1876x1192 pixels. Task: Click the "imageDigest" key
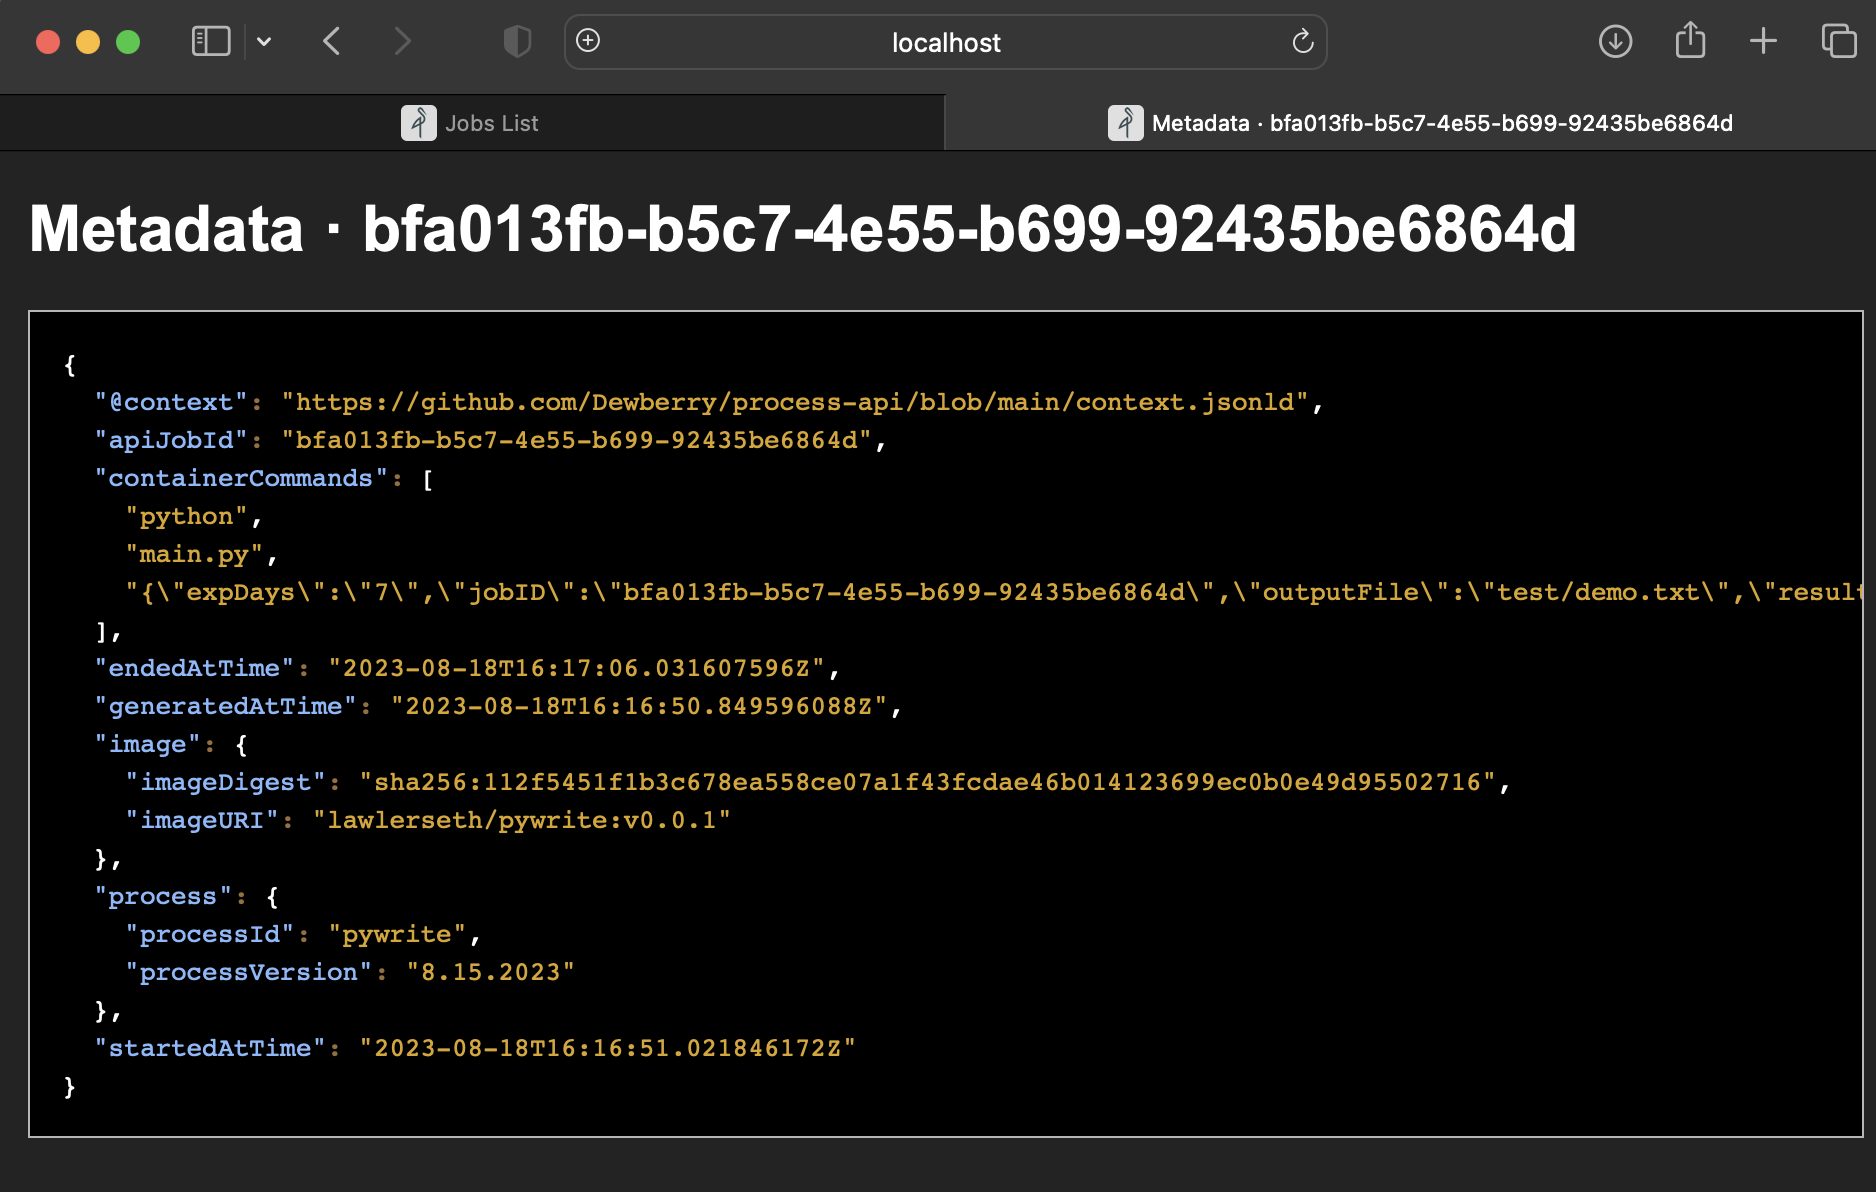[x=225, y=782]
